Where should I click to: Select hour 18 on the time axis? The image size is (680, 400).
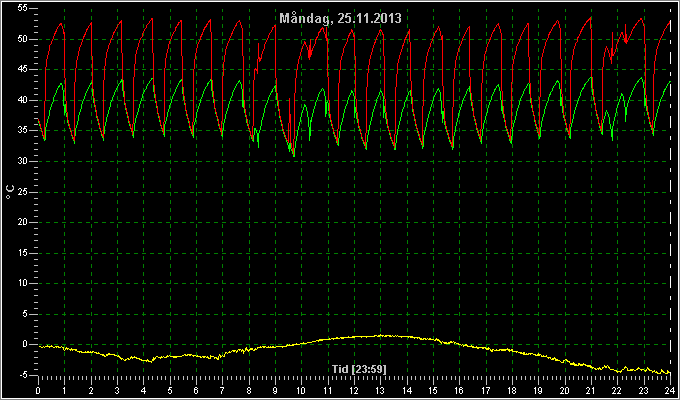(x=512, y=390)
